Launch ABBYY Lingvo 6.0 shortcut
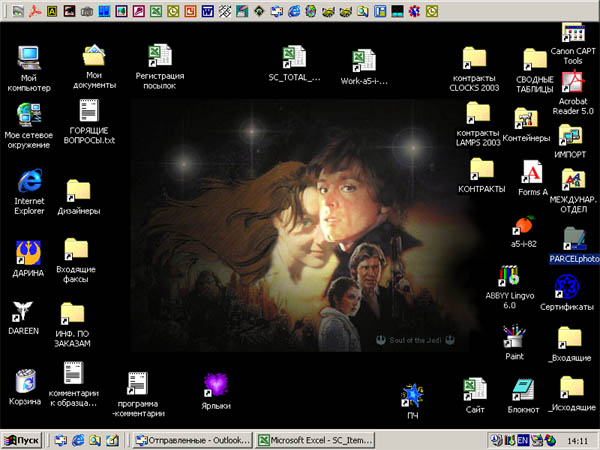 coord(509,276)
